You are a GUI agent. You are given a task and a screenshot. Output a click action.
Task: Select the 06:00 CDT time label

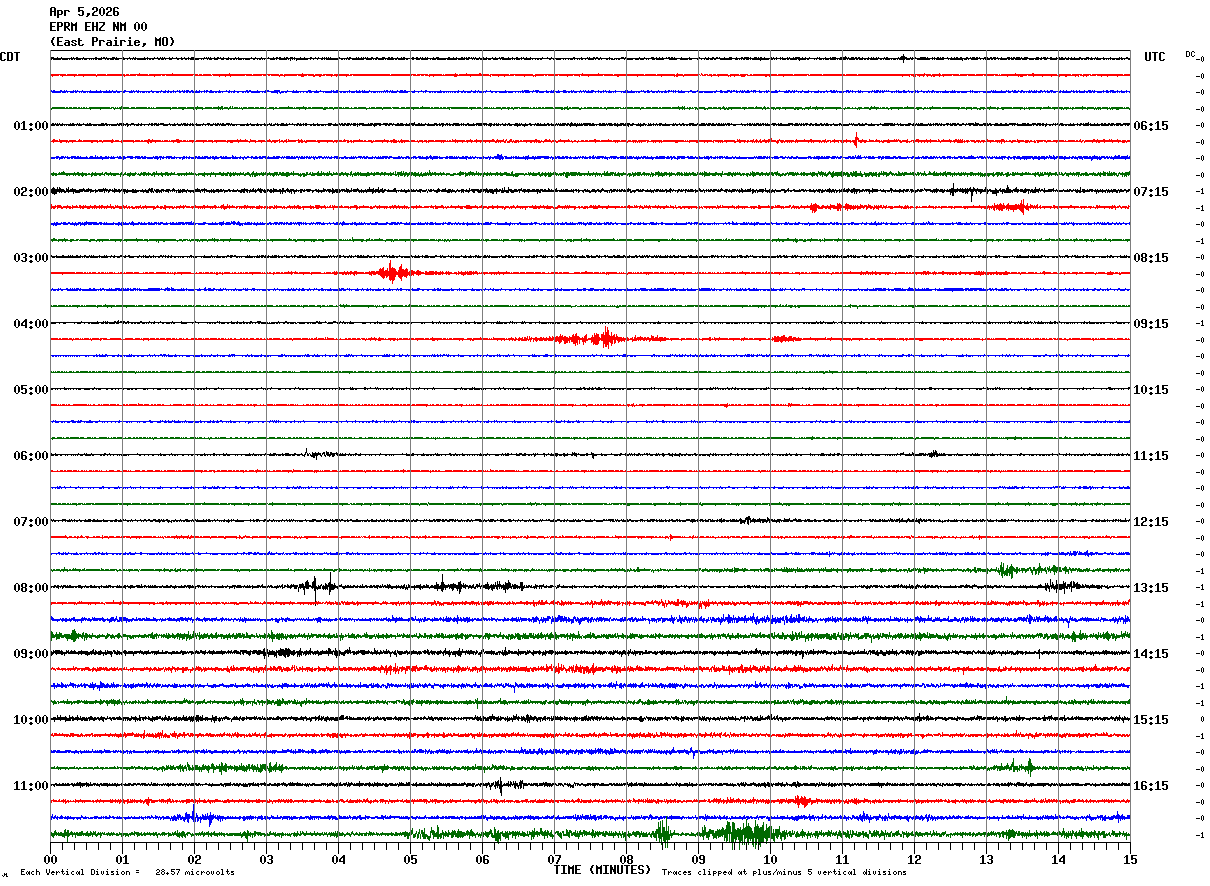31,456
